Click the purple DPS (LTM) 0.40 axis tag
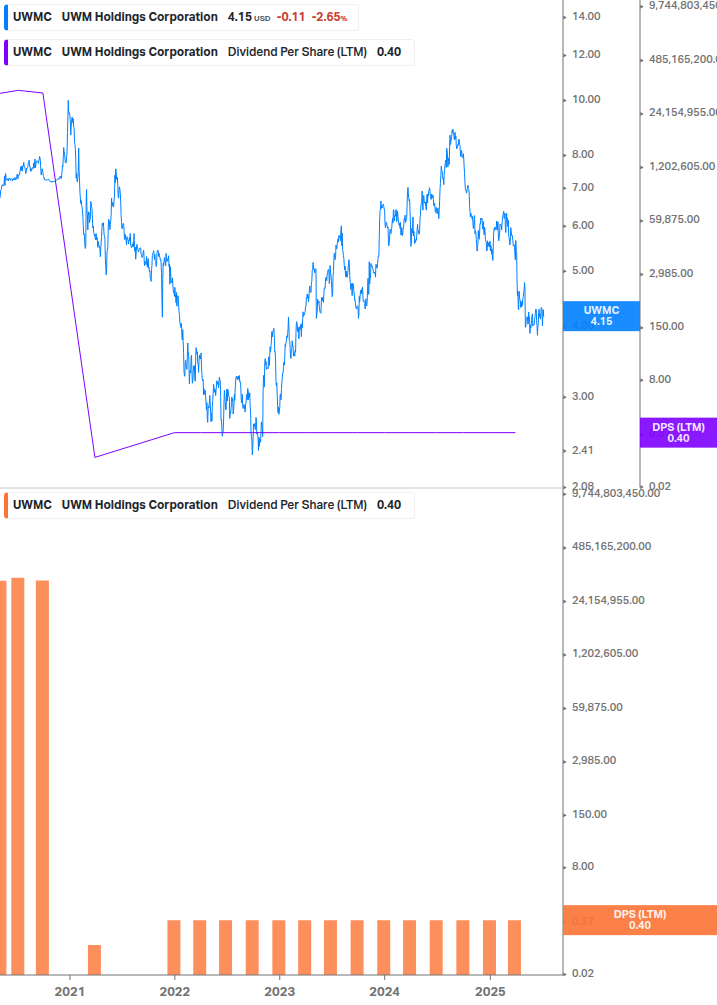717x1005 pixels. tap(678, 433)
